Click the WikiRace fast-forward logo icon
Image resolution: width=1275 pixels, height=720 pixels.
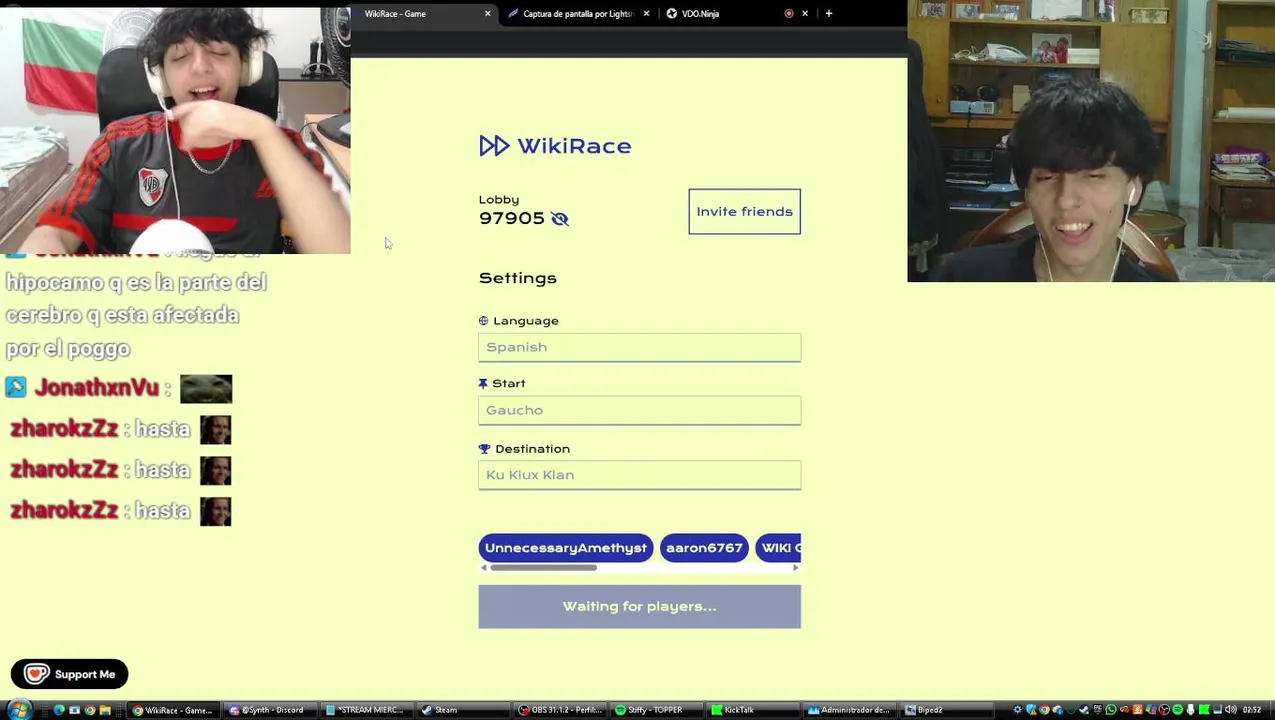coord(494,146)
